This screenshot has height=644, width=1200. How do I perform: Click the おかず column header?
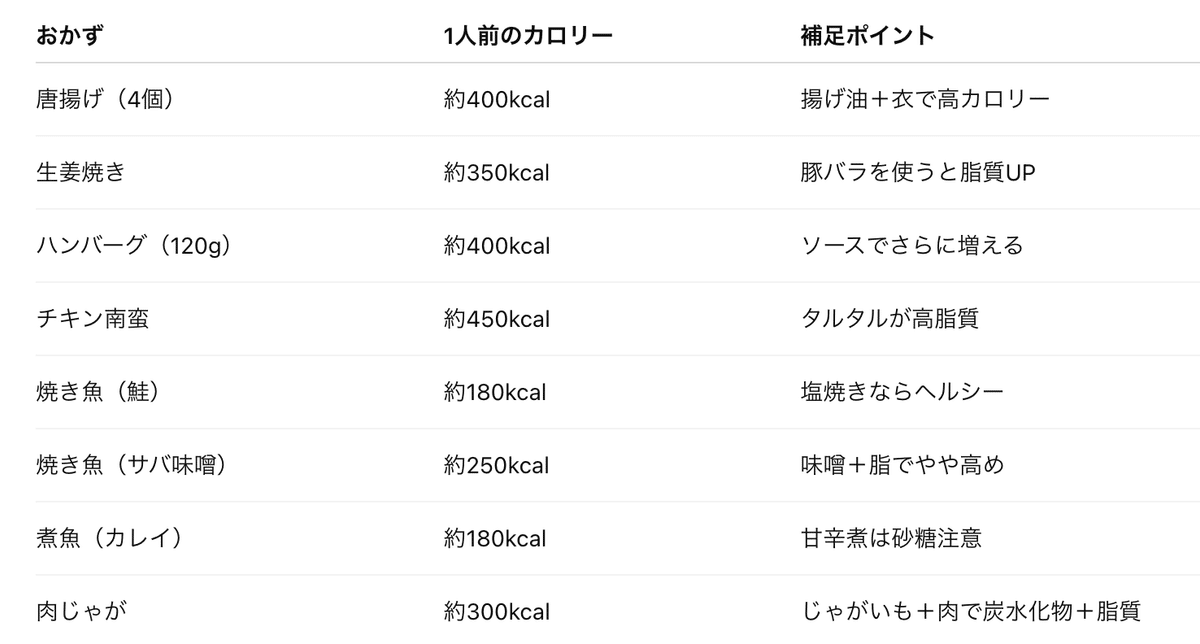[69, 36]
